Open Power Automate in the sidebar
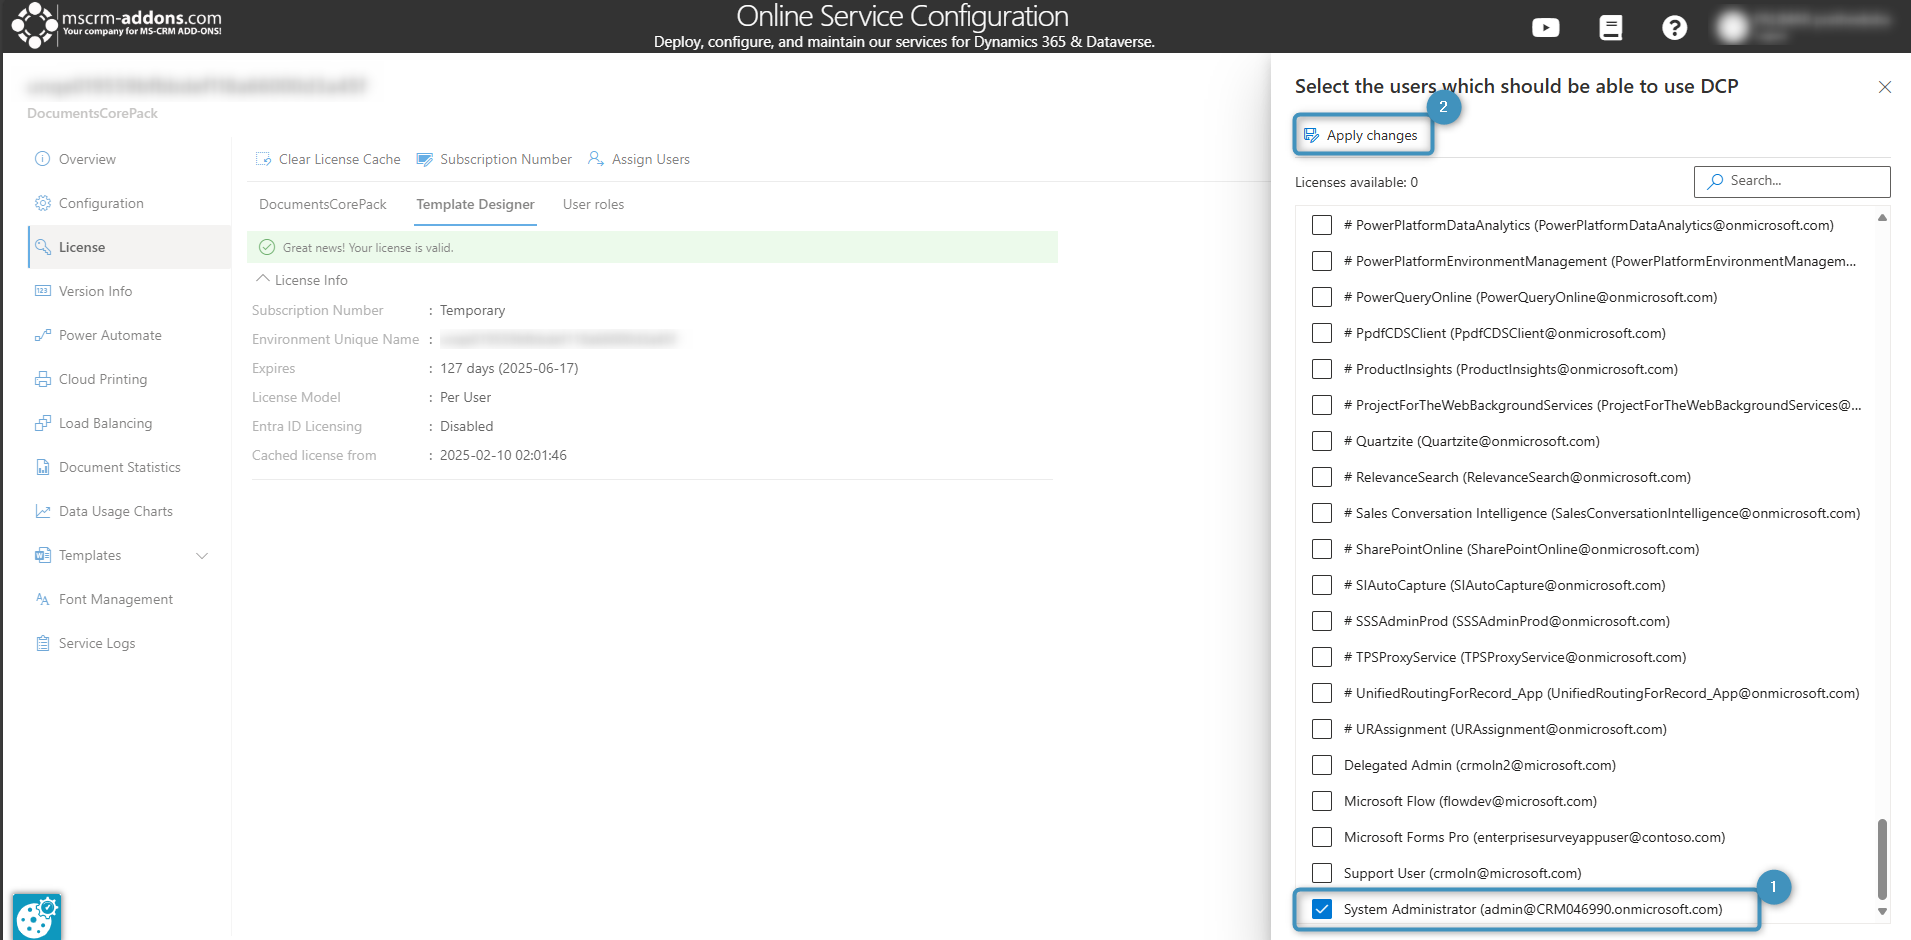Screen dimensions: 1911x940 click(130, 335)
